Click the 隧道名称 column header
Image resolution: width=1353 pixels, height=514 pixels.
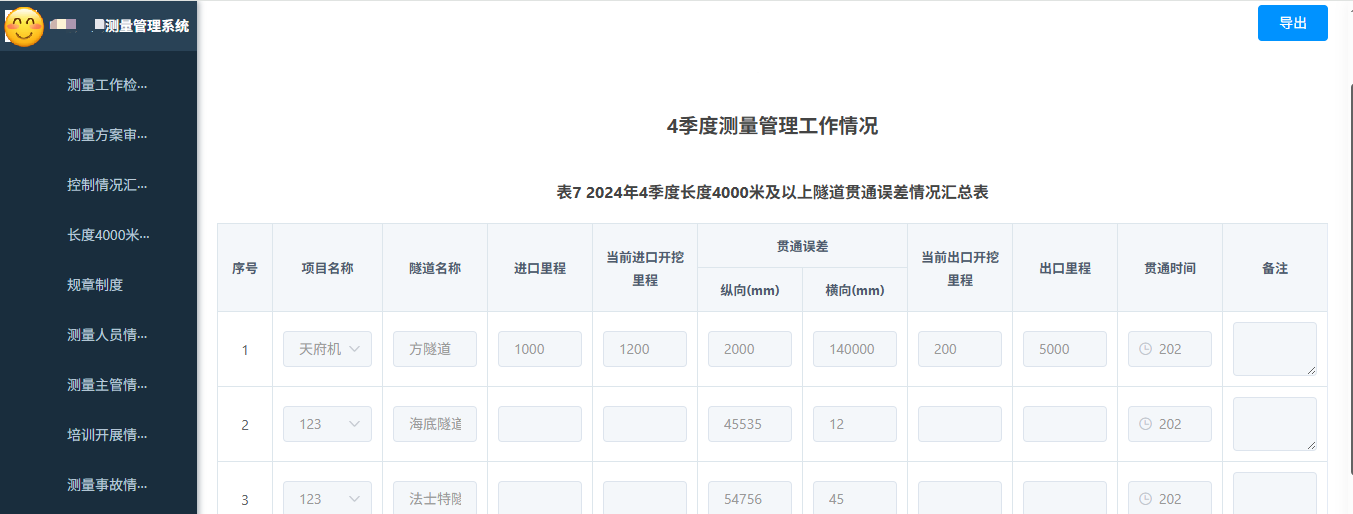(435, 268)
